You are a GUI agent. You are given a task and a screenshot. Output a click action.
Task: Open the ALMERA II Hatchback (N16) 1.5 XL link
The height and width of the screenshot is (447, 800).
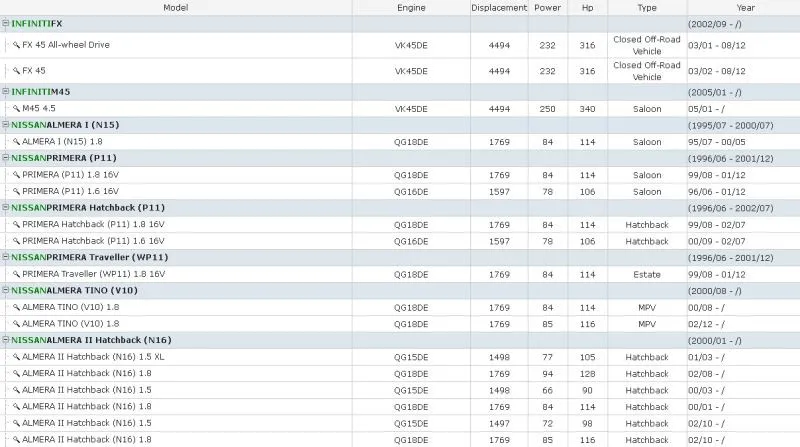[93, 357]
